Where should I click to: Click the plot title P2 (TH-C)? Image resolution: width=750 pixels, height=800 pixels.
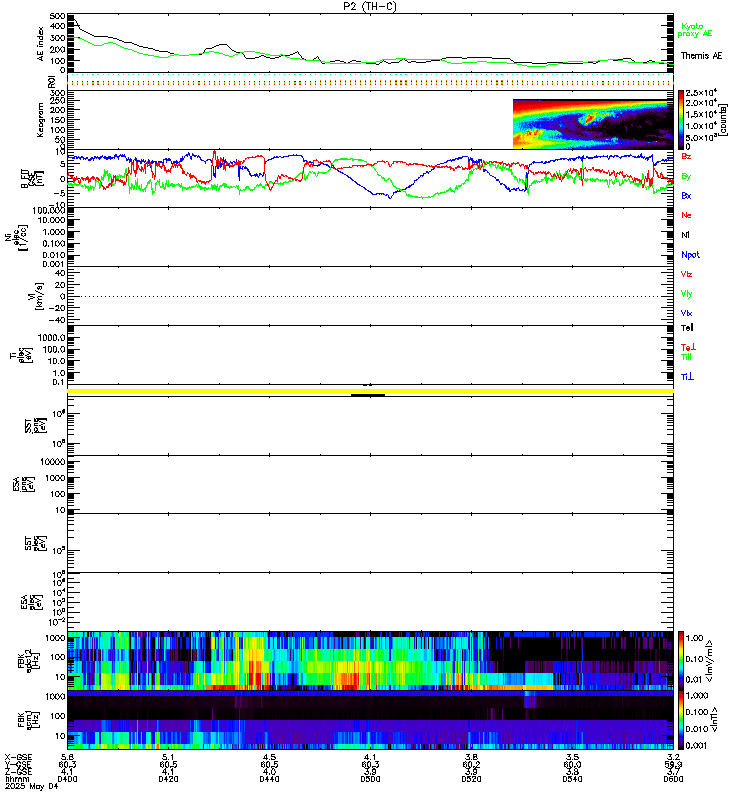coord(370,6)
